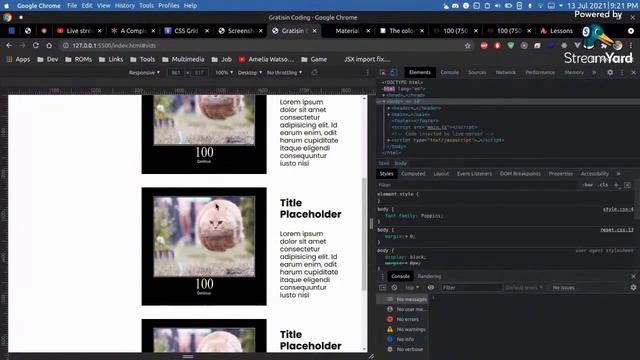Image resolution: width=640 pixels, height=360 pixels.
Task: Select No warnings filter in console sidebar
Action: pos(406,329)
